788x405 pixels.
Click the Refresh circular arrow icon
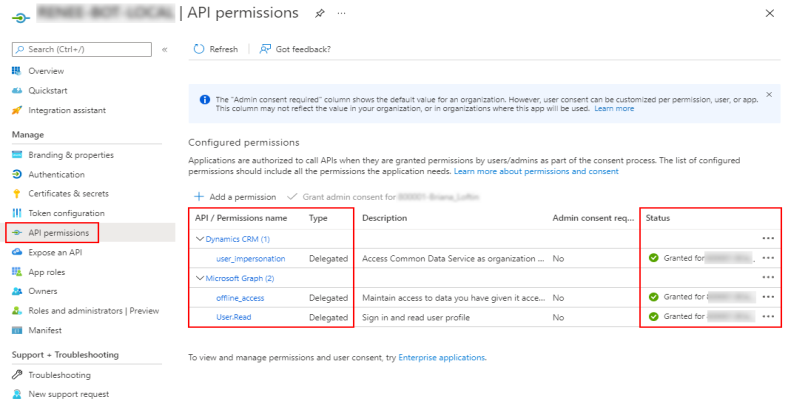coord(199,49)
